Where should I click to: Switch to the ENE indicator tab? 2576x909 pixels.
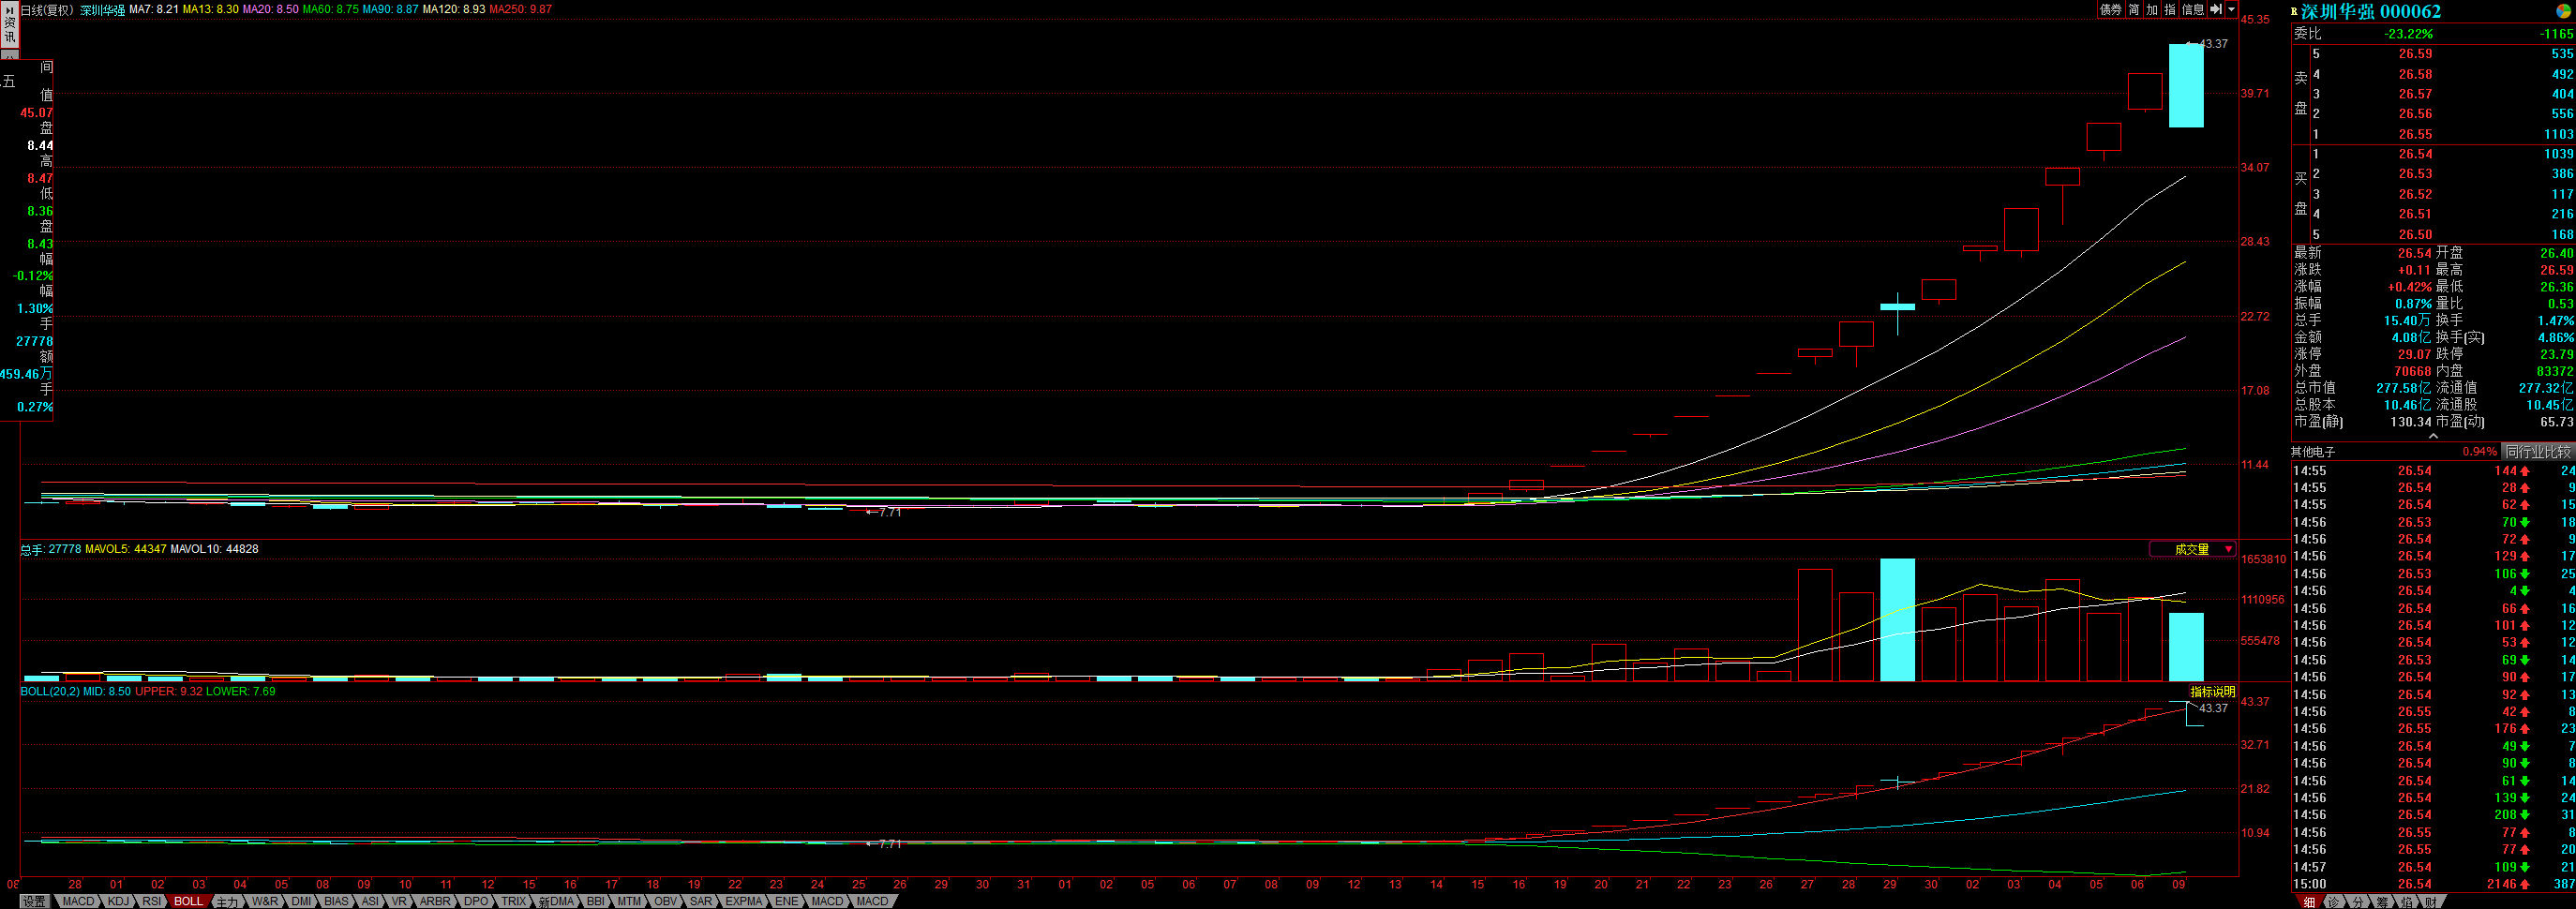click(x=787, y=901)
